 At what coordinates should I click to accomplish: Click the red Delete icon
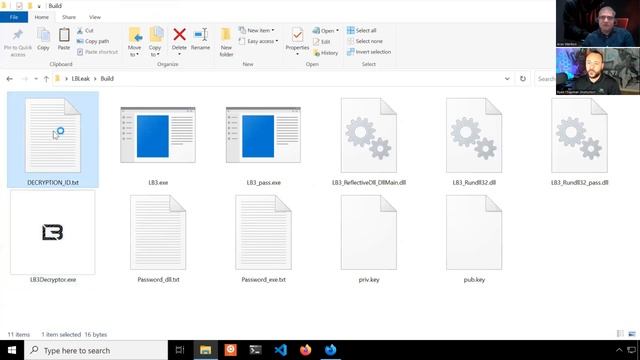pyautogui.click(x=179, y=34)
